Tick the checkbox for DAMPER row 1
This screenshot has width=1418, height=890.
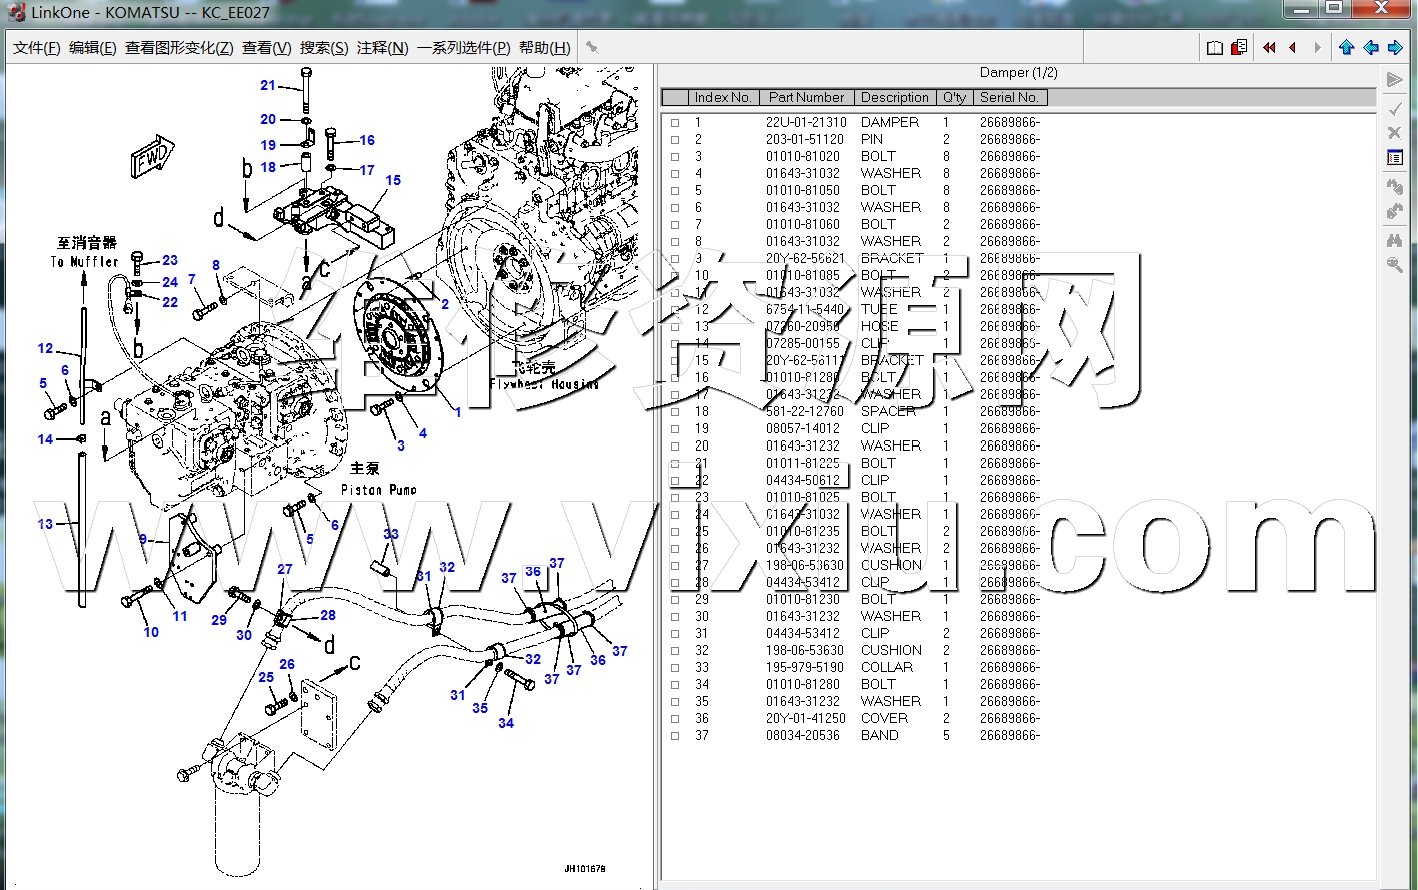675,123
